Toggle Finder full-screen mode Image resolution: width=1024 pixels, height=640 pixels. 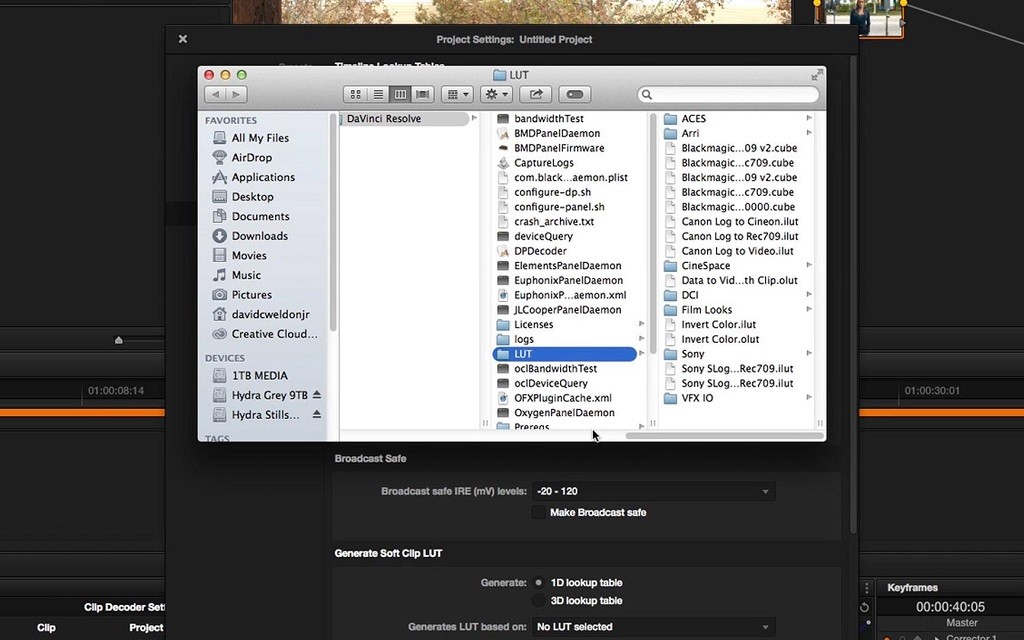point(816,75)
